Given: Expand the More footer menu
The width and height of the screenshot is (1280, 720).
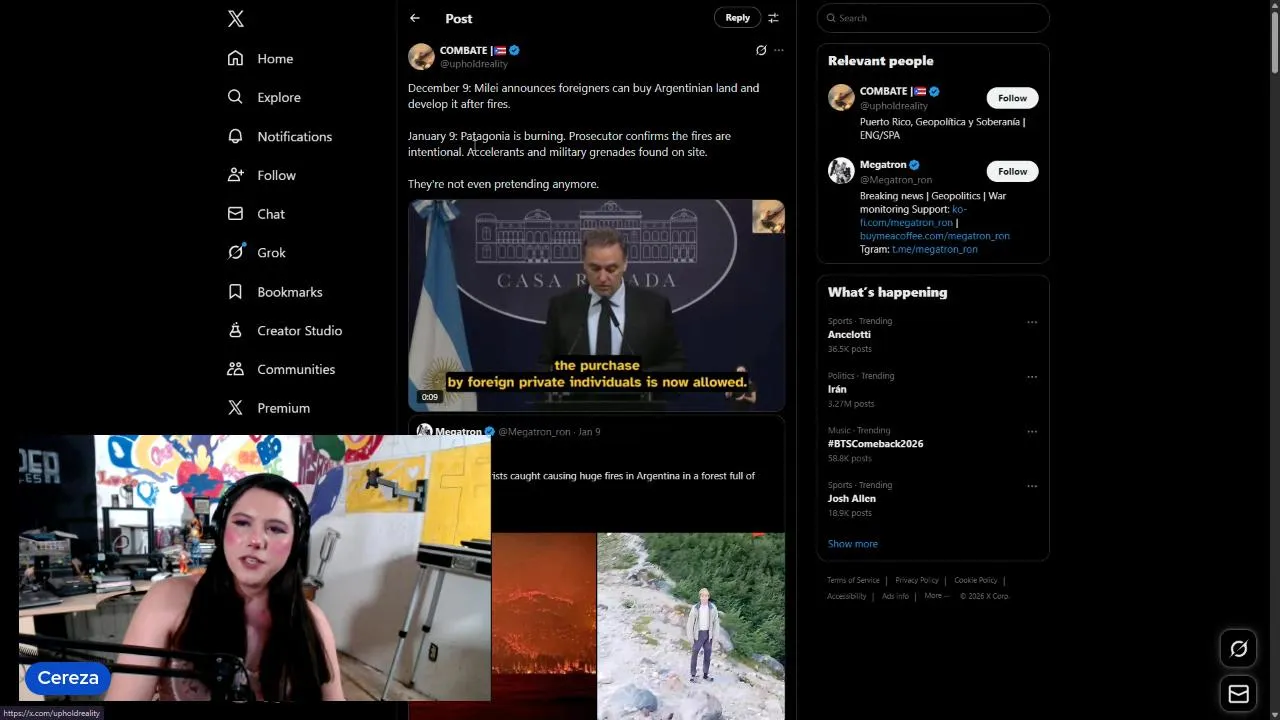Looking at the screenshot, I should (936, 596).
